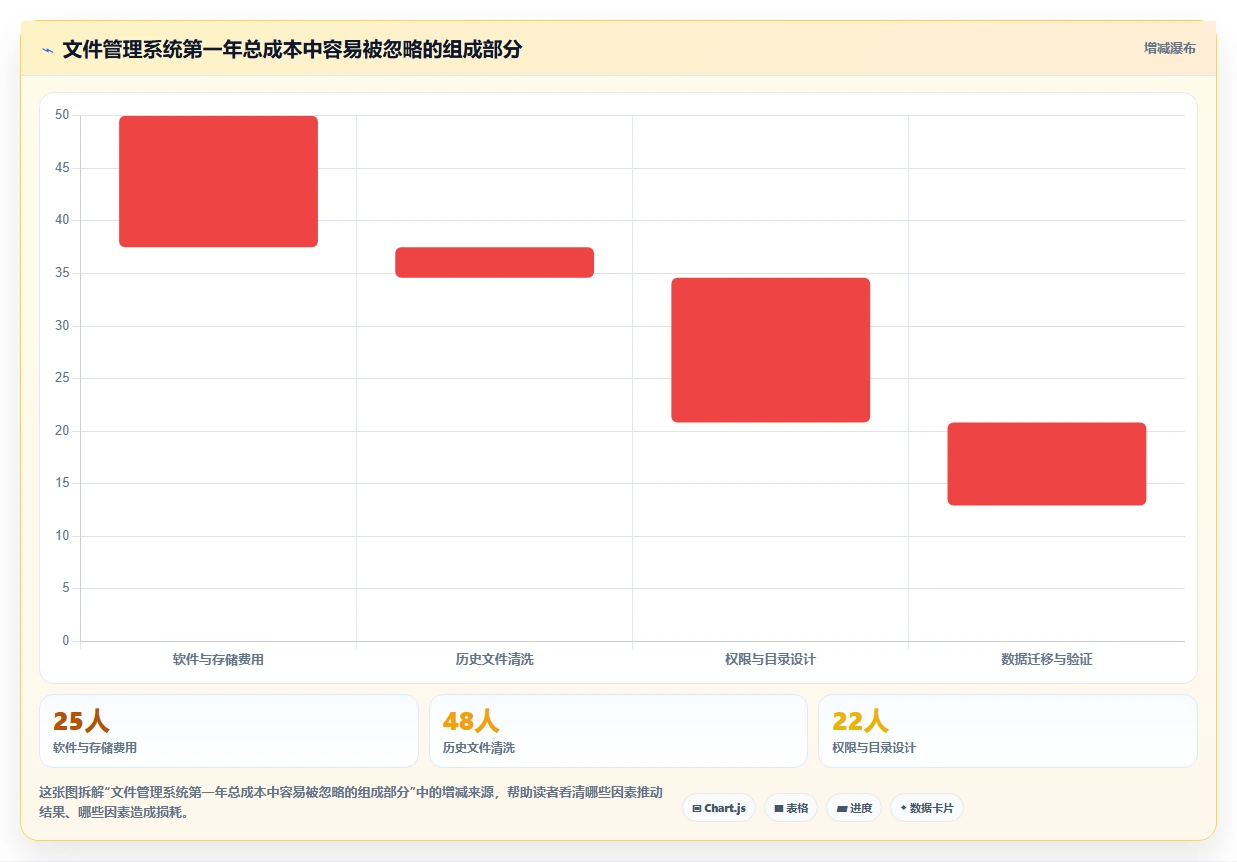Click the lightning icon beside the title
Image resolution: width=1237 pixels, height=862 pixels.
click(x=47, y=49)
